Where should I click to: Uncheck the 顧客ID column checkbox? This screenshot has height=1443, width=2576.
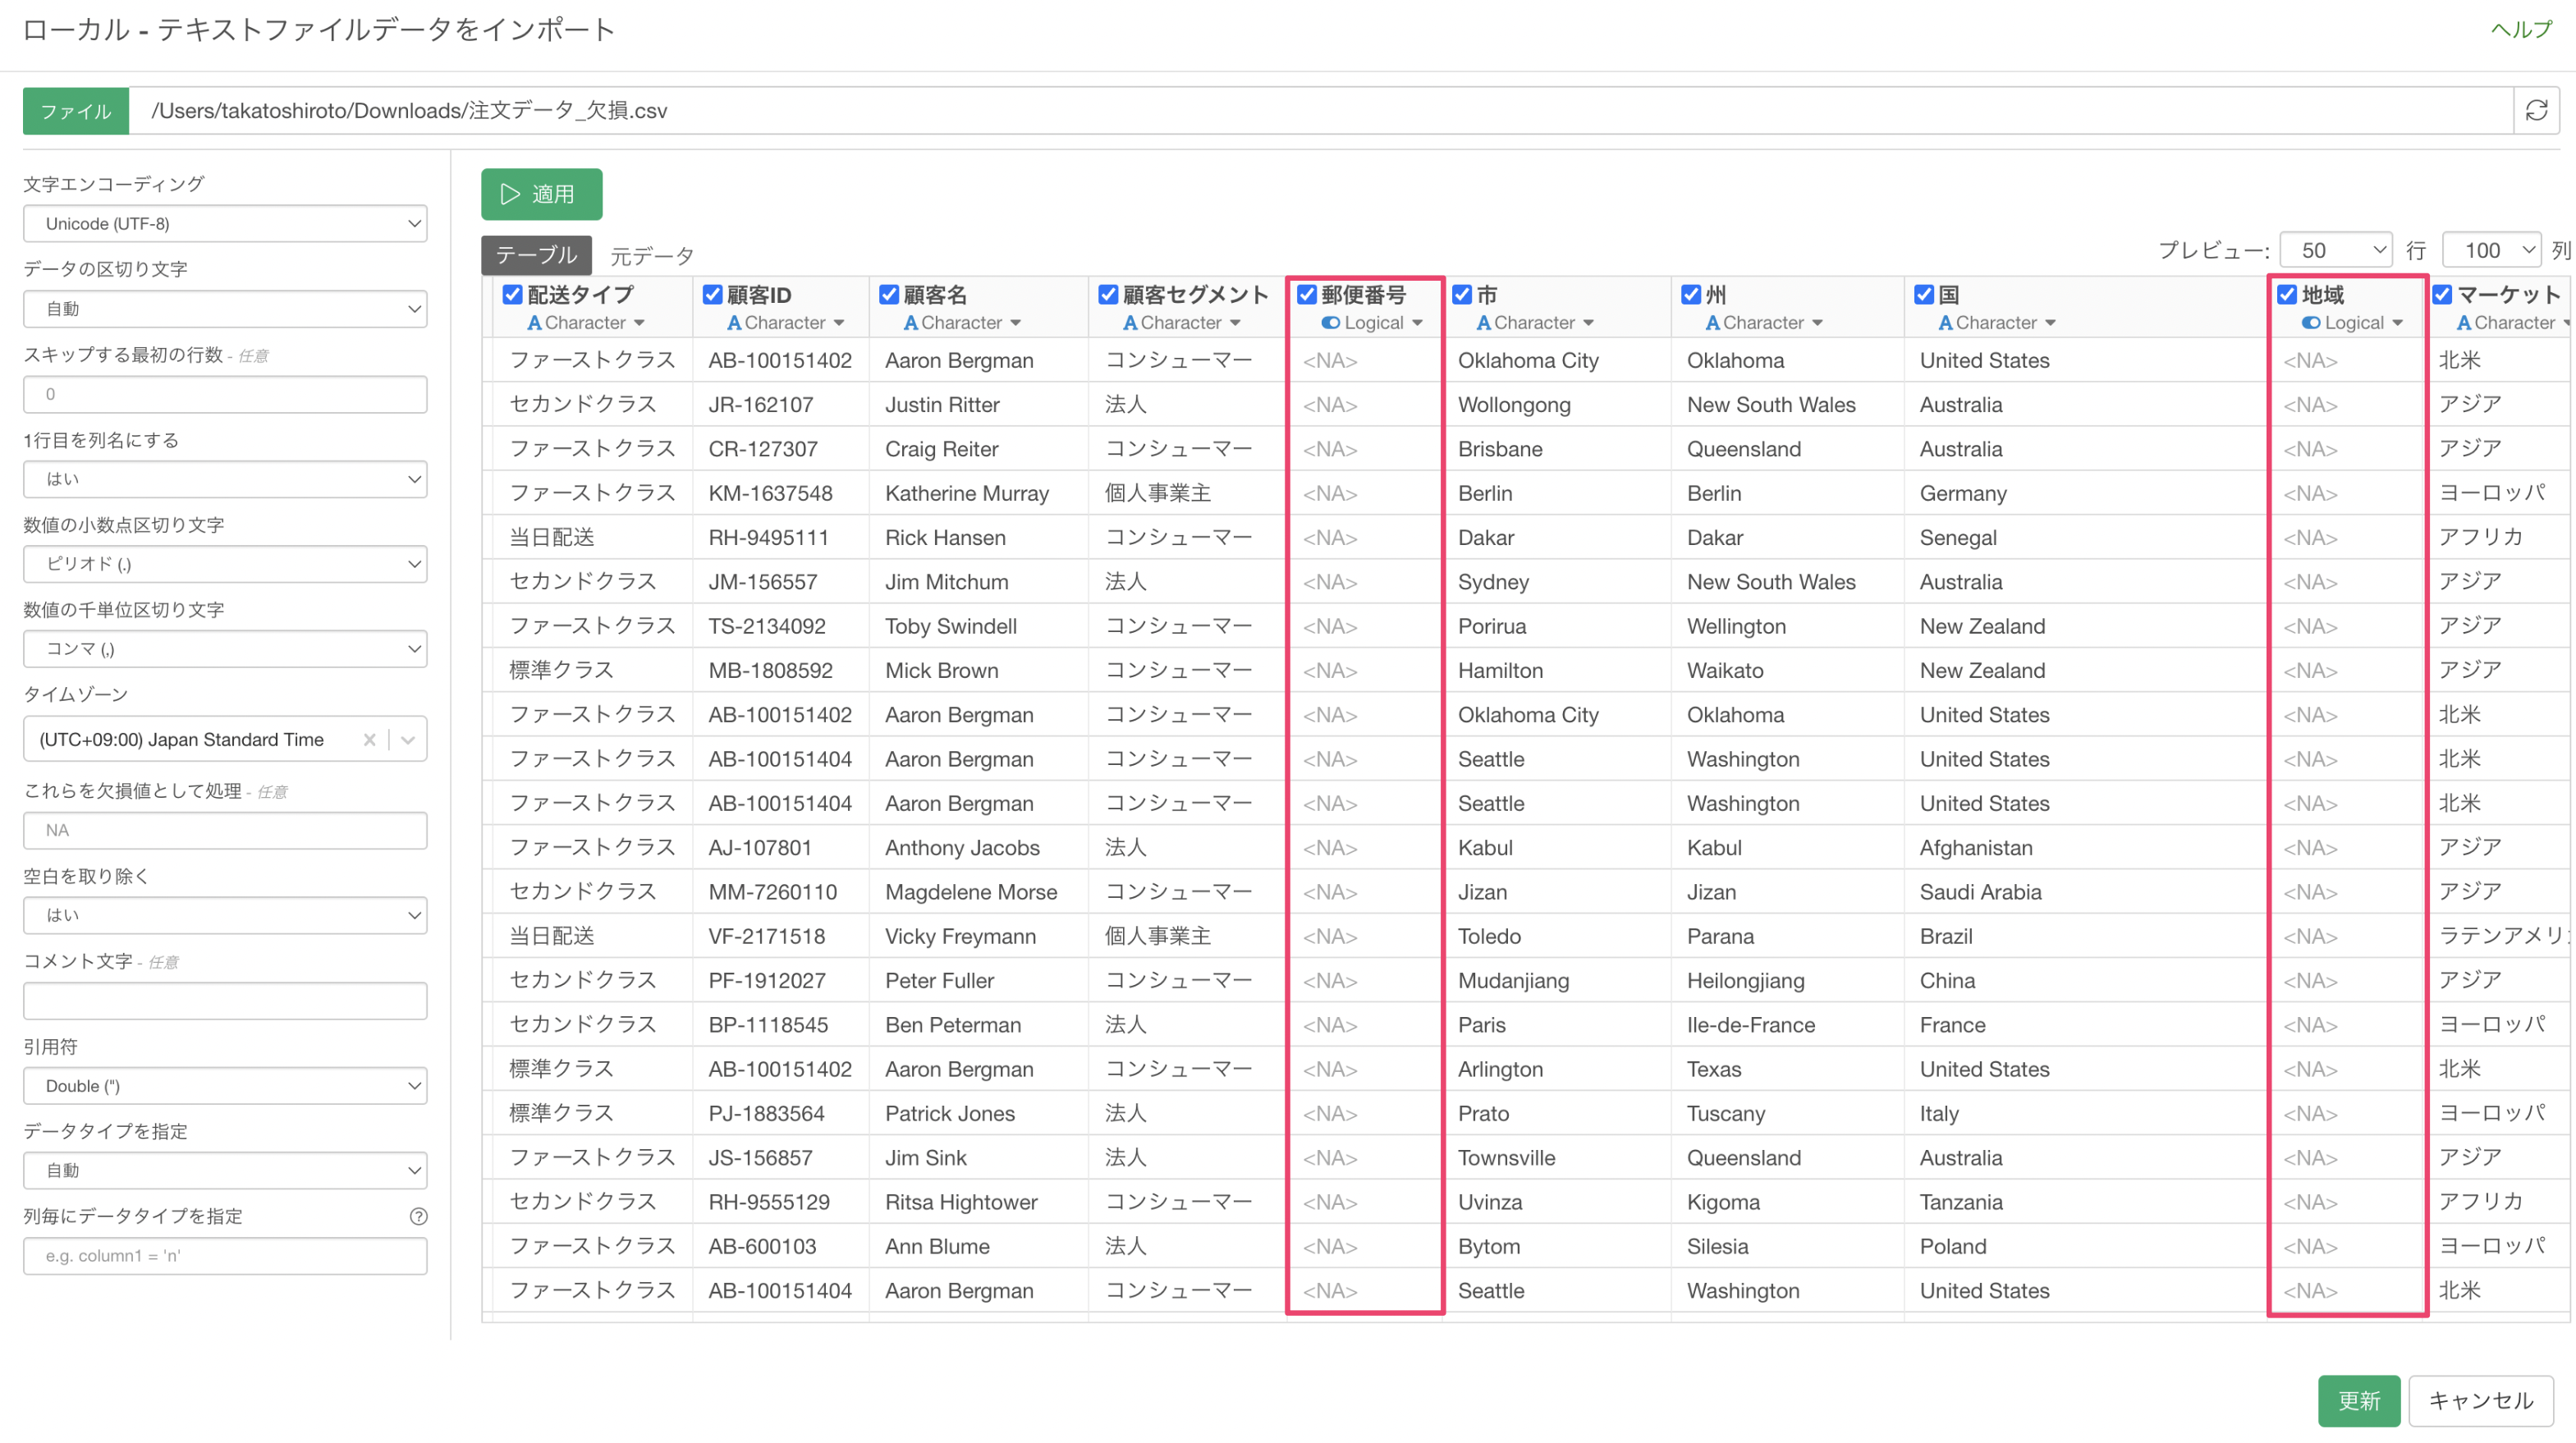click(x=712, y=294)
